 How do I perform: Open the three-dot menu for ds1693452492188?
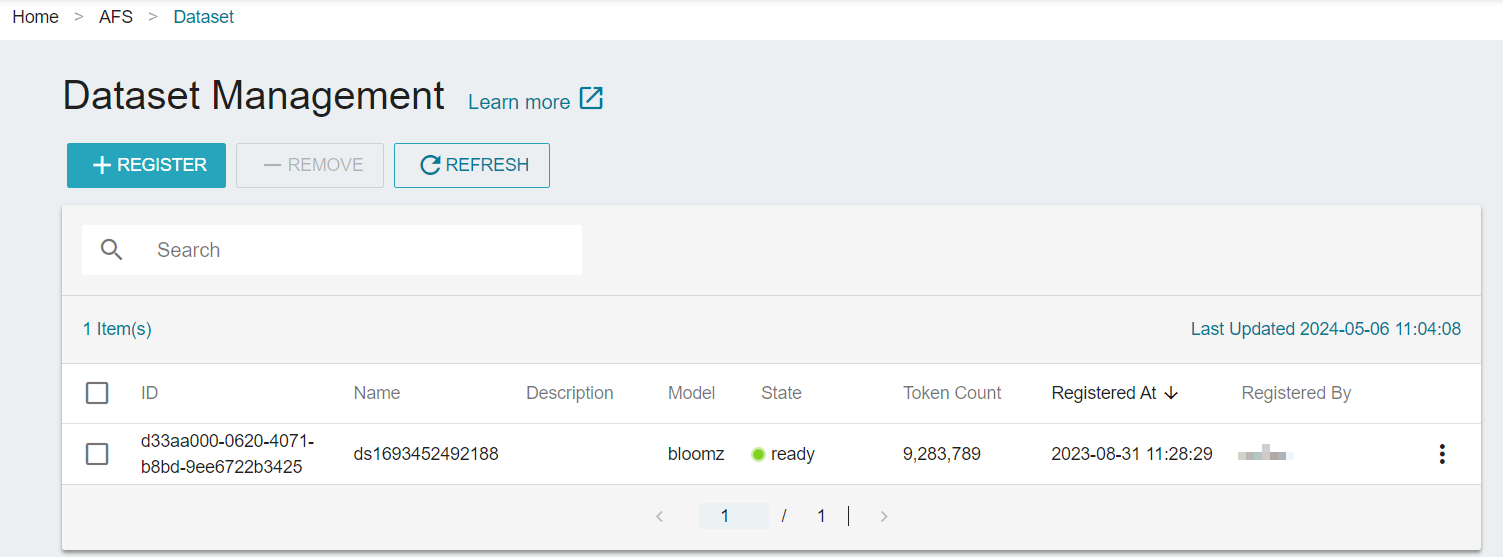point(1441,454)
